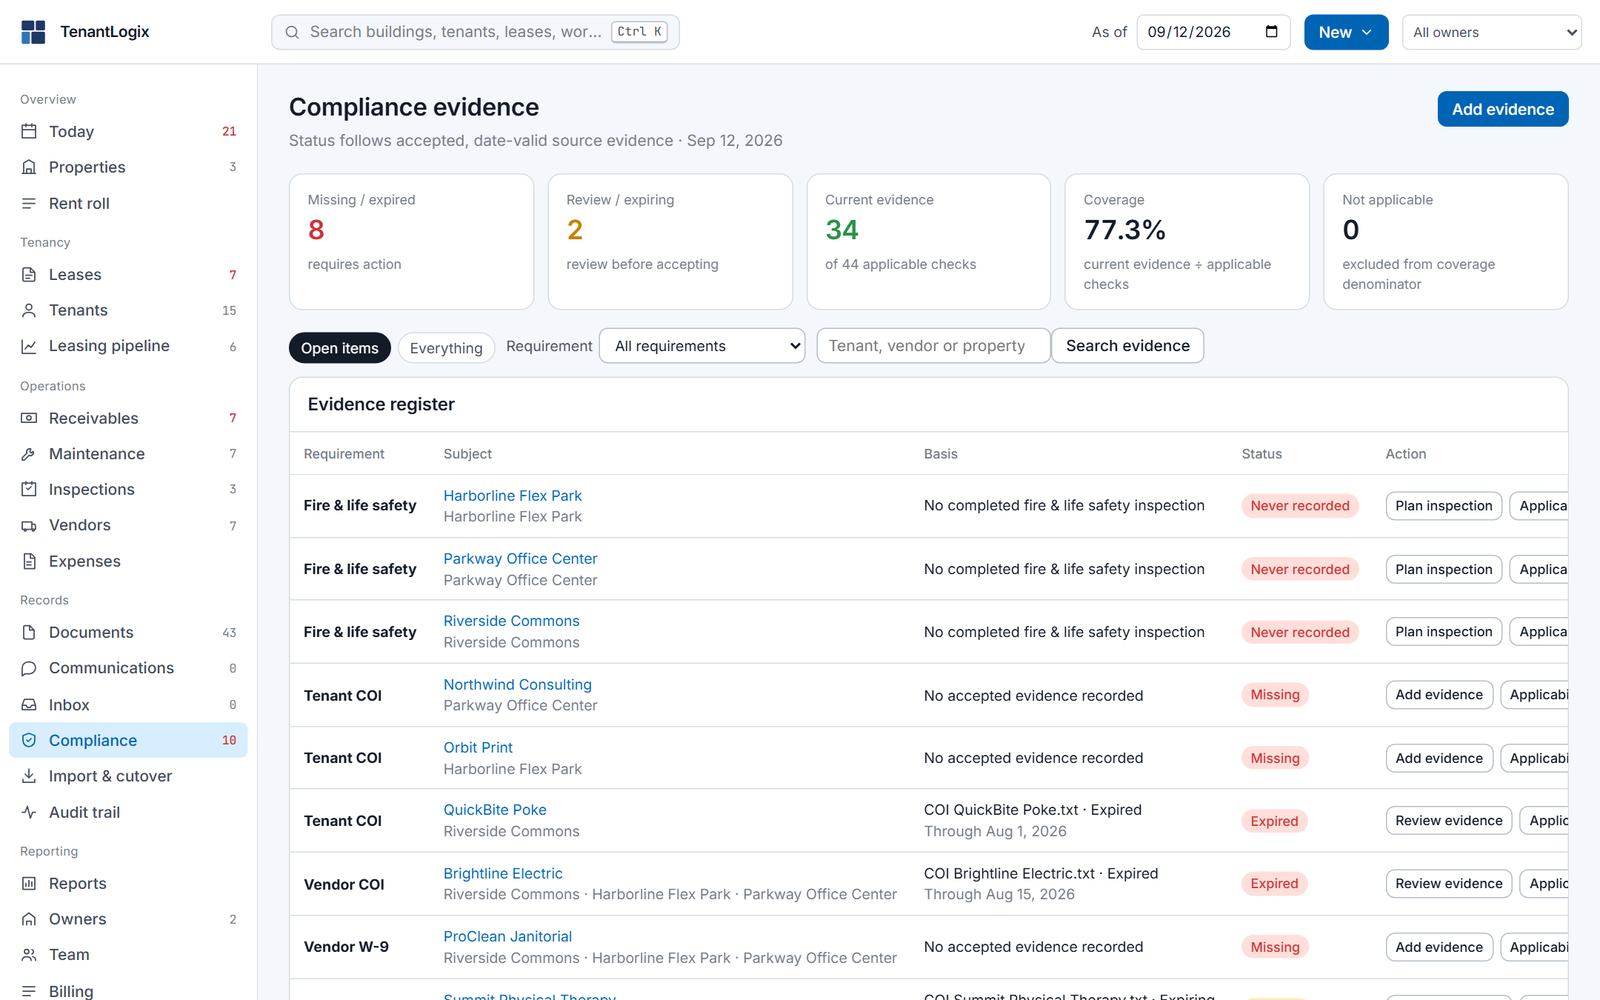Focus the global search field
Screen dimensions: 1600x1000
click(x=475, y=32)
